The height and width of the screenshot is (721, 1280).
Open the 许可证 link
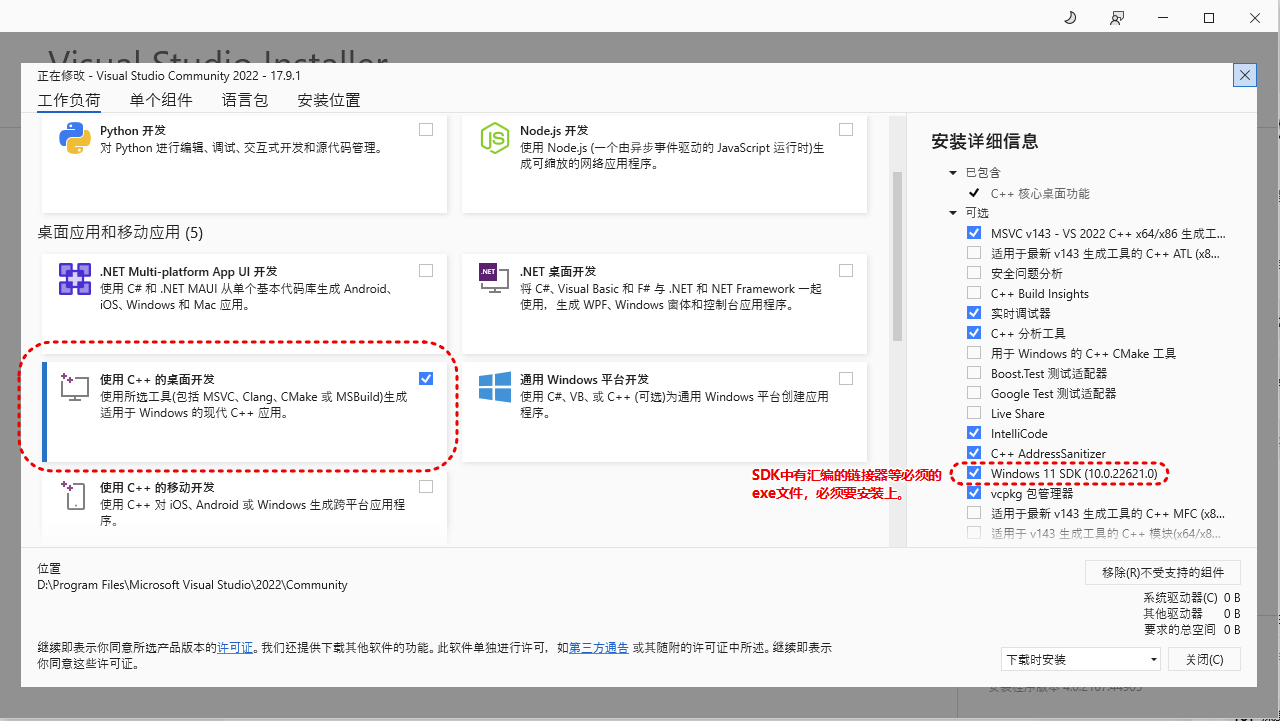coord(235,648)
